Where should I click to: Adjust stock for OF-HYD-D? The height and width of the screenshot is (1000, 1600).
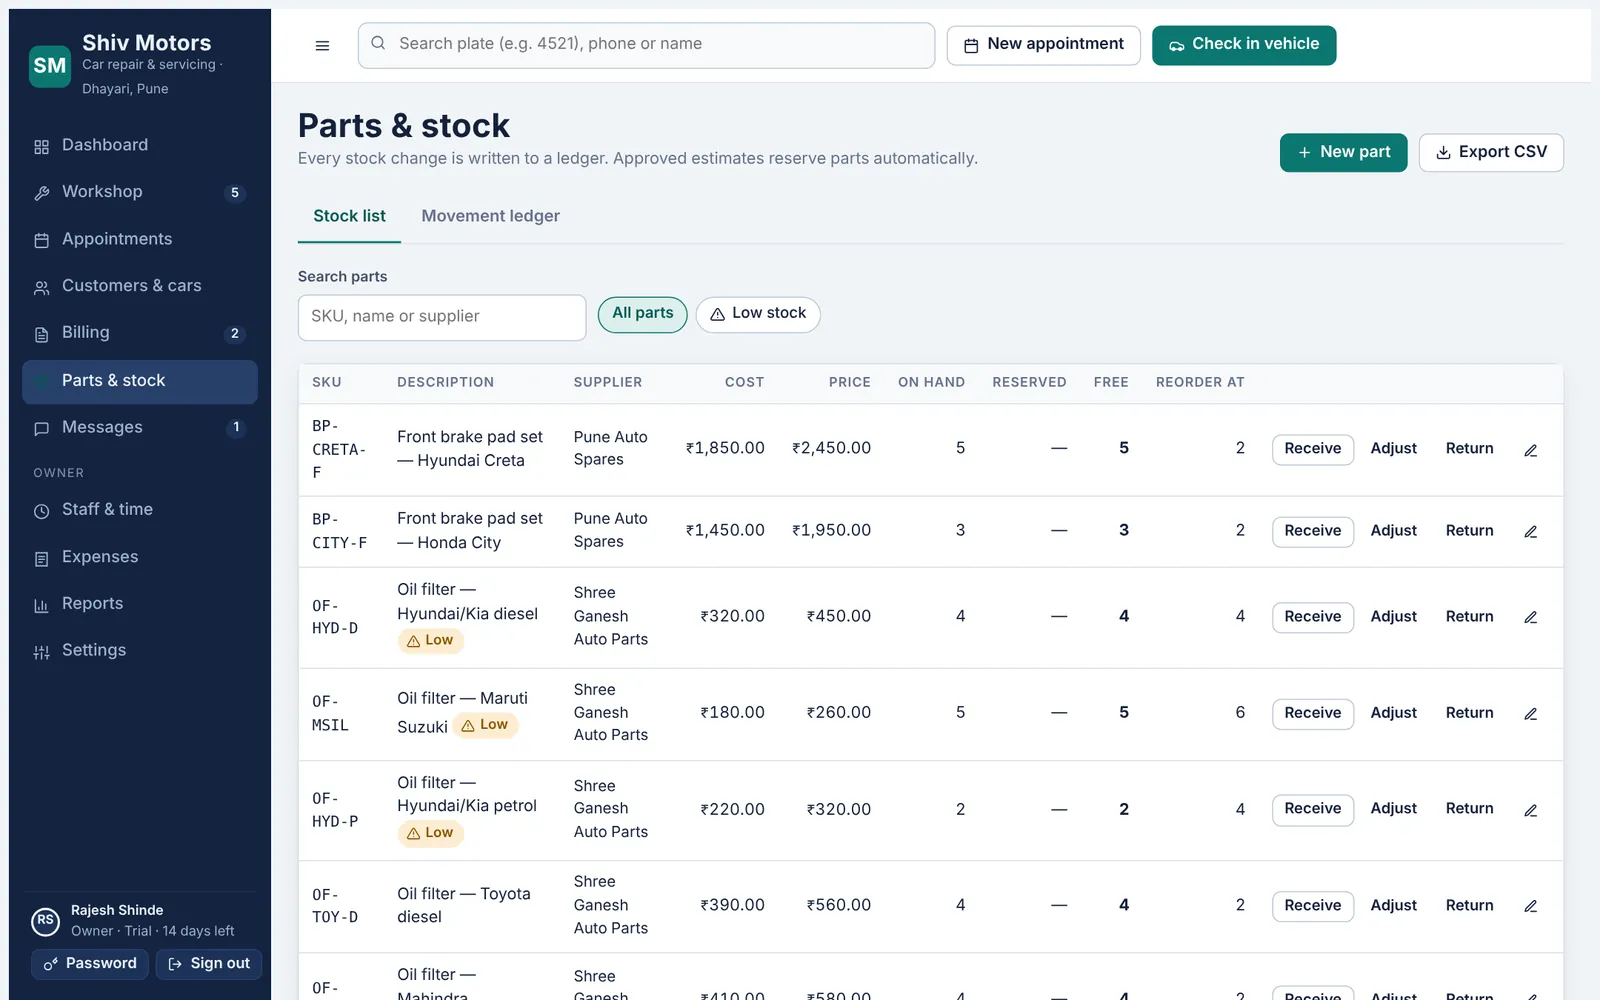1394,617
